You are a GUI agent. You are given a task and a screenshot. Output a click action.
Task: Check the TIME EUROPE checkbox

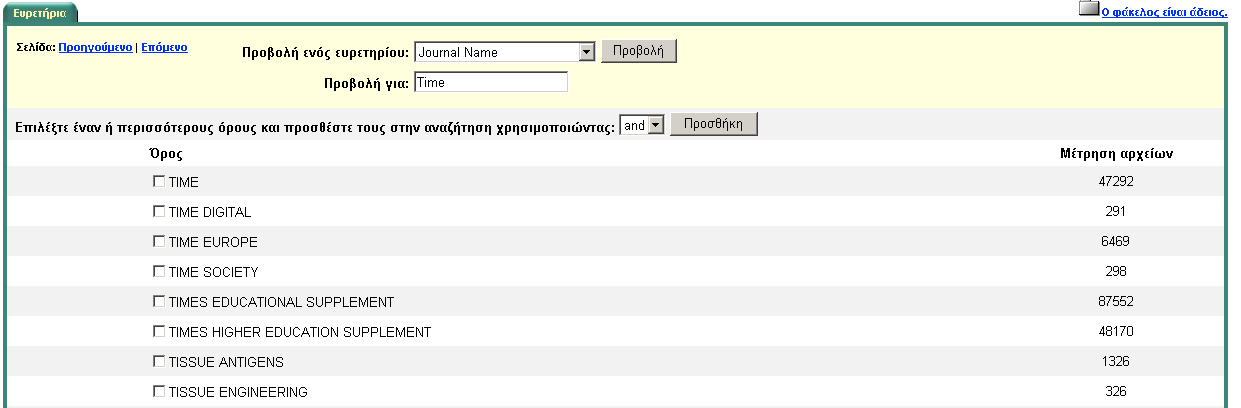coord(158,242)
